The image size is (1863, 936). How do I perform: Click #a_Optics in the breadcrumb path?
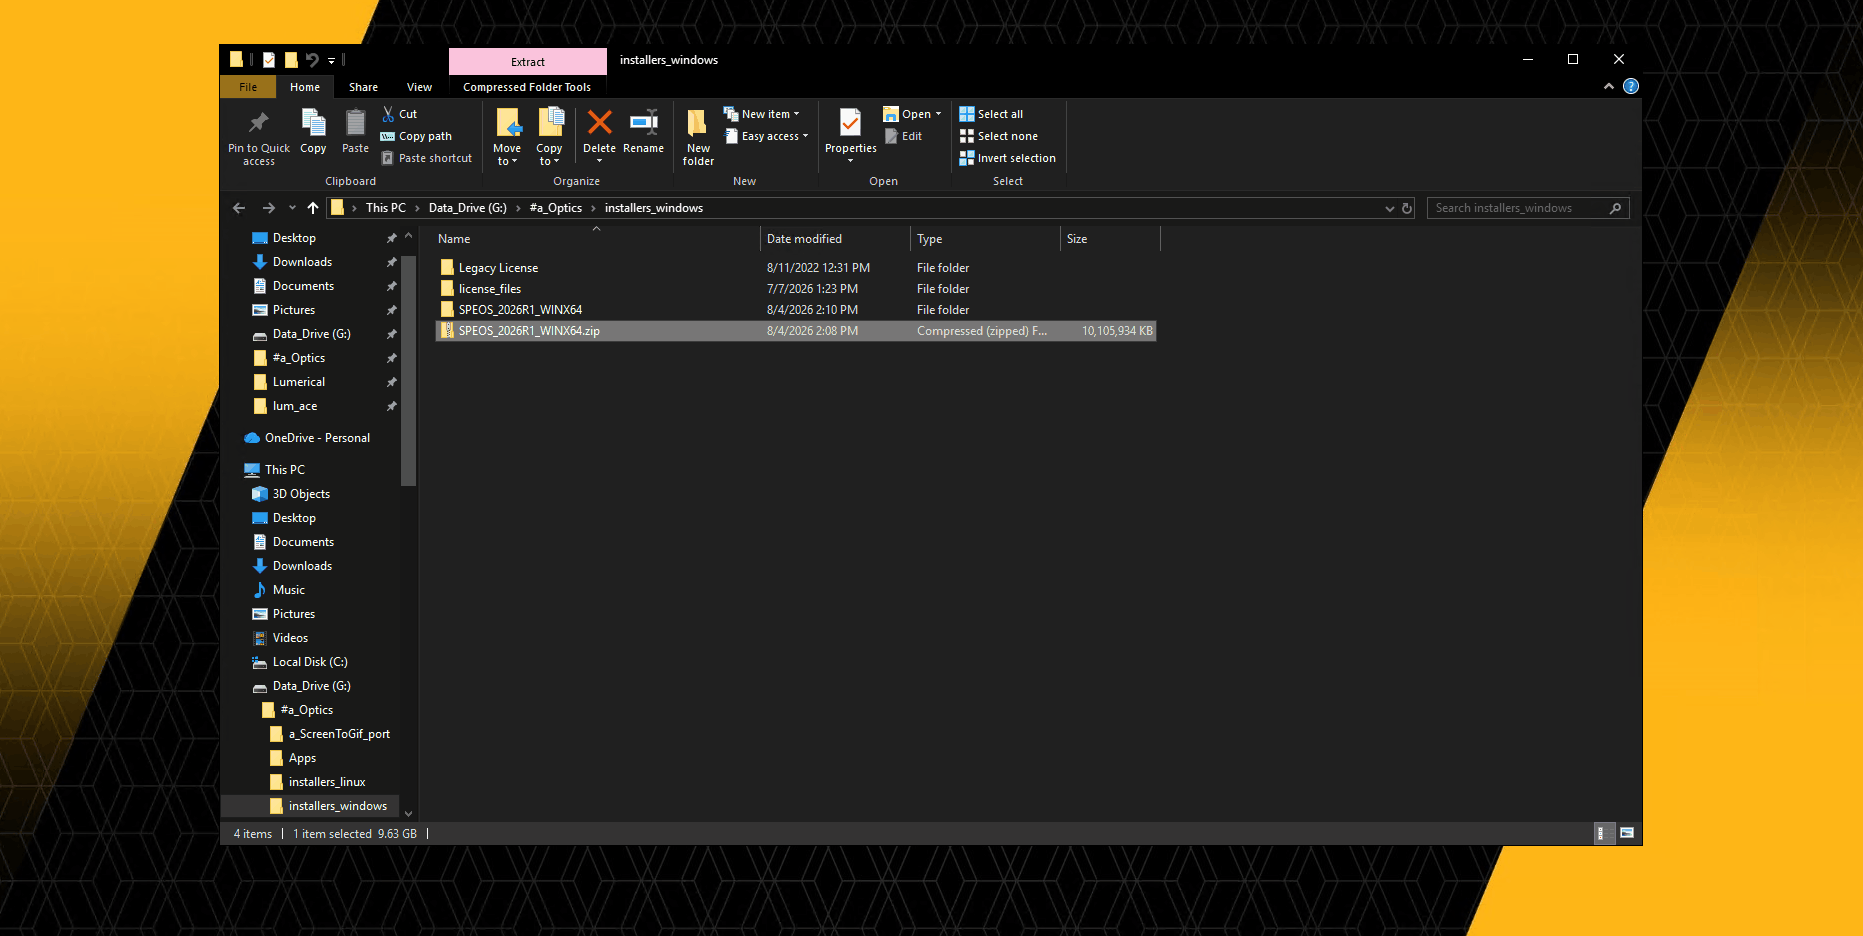tap(556, 208)
